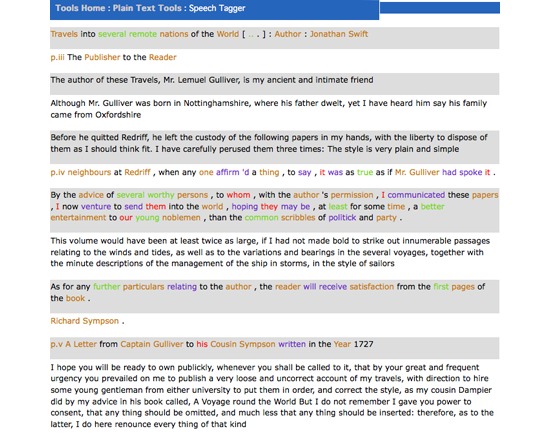Image resolution: width=550 pixels, height=440 pixels.
Task: Click the year '1727'
Action: [x=364, y=344]
